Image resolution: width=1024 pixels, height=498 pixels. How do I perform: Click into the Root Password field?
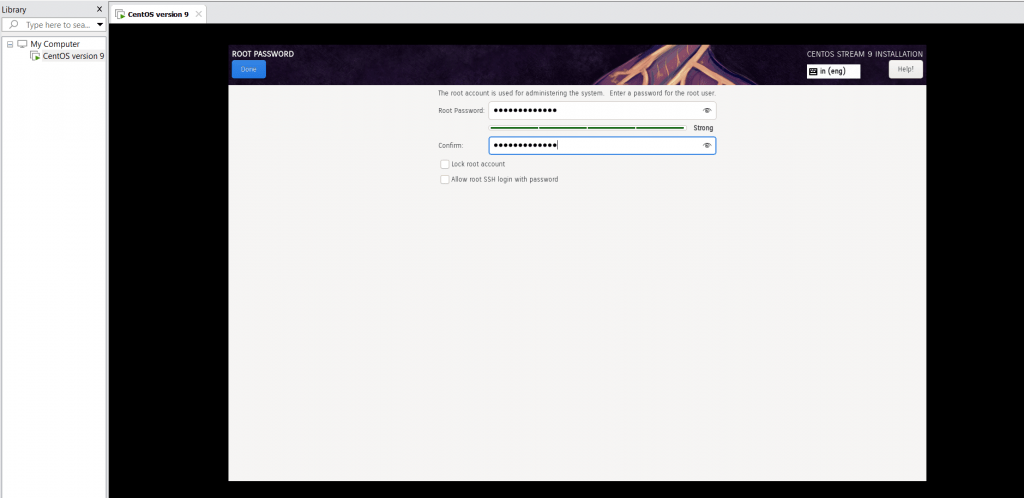coord(602,110)
